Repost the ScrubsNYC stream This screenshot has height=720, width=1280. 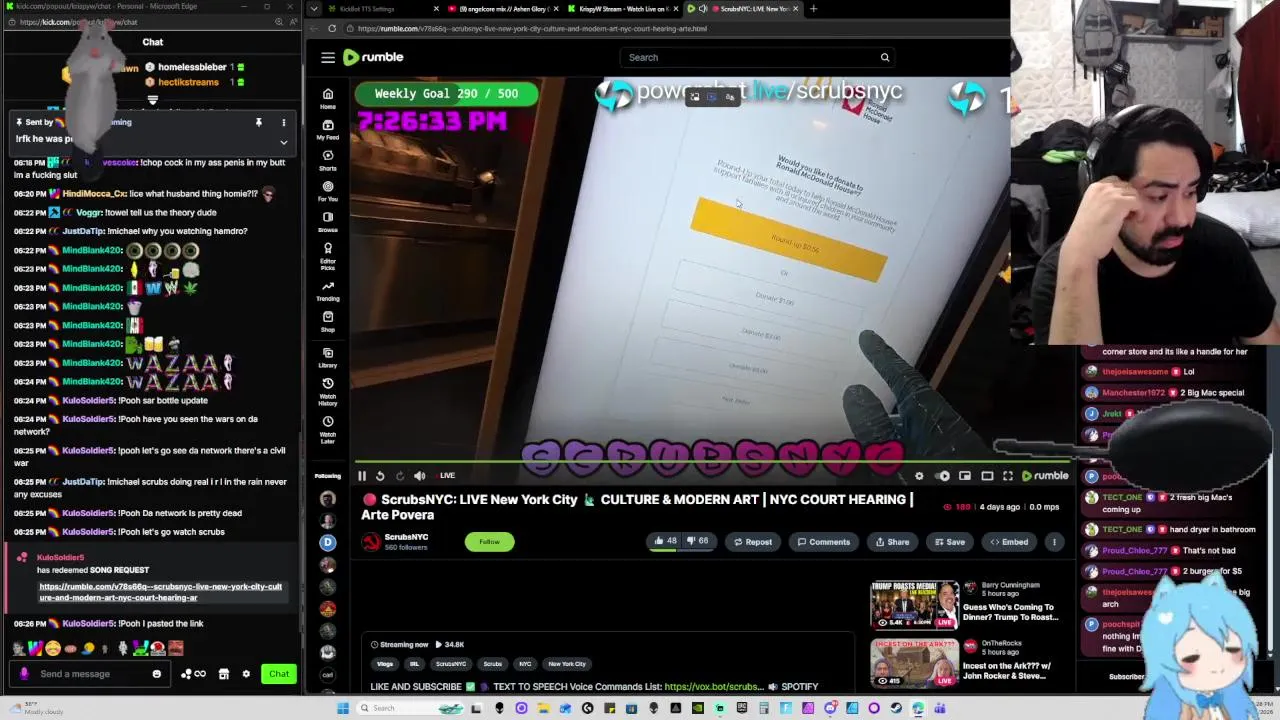pyautogui.click(x=752, y=542)
